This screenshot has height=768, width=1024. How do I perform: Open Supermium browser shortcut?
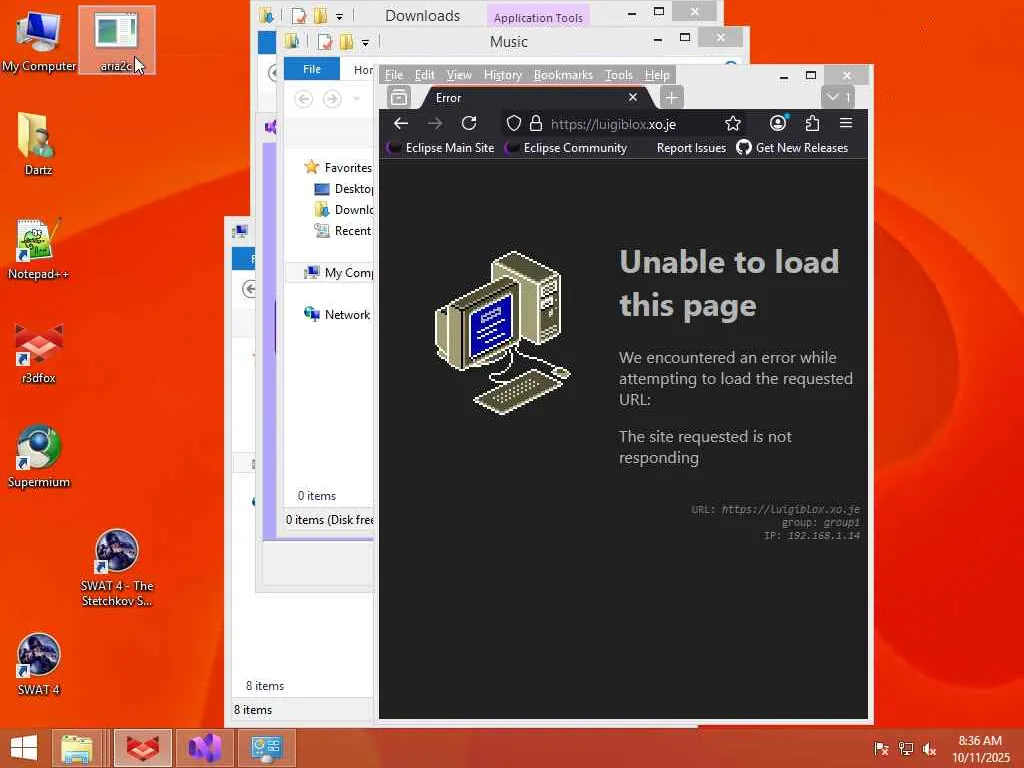click(38, 456)
